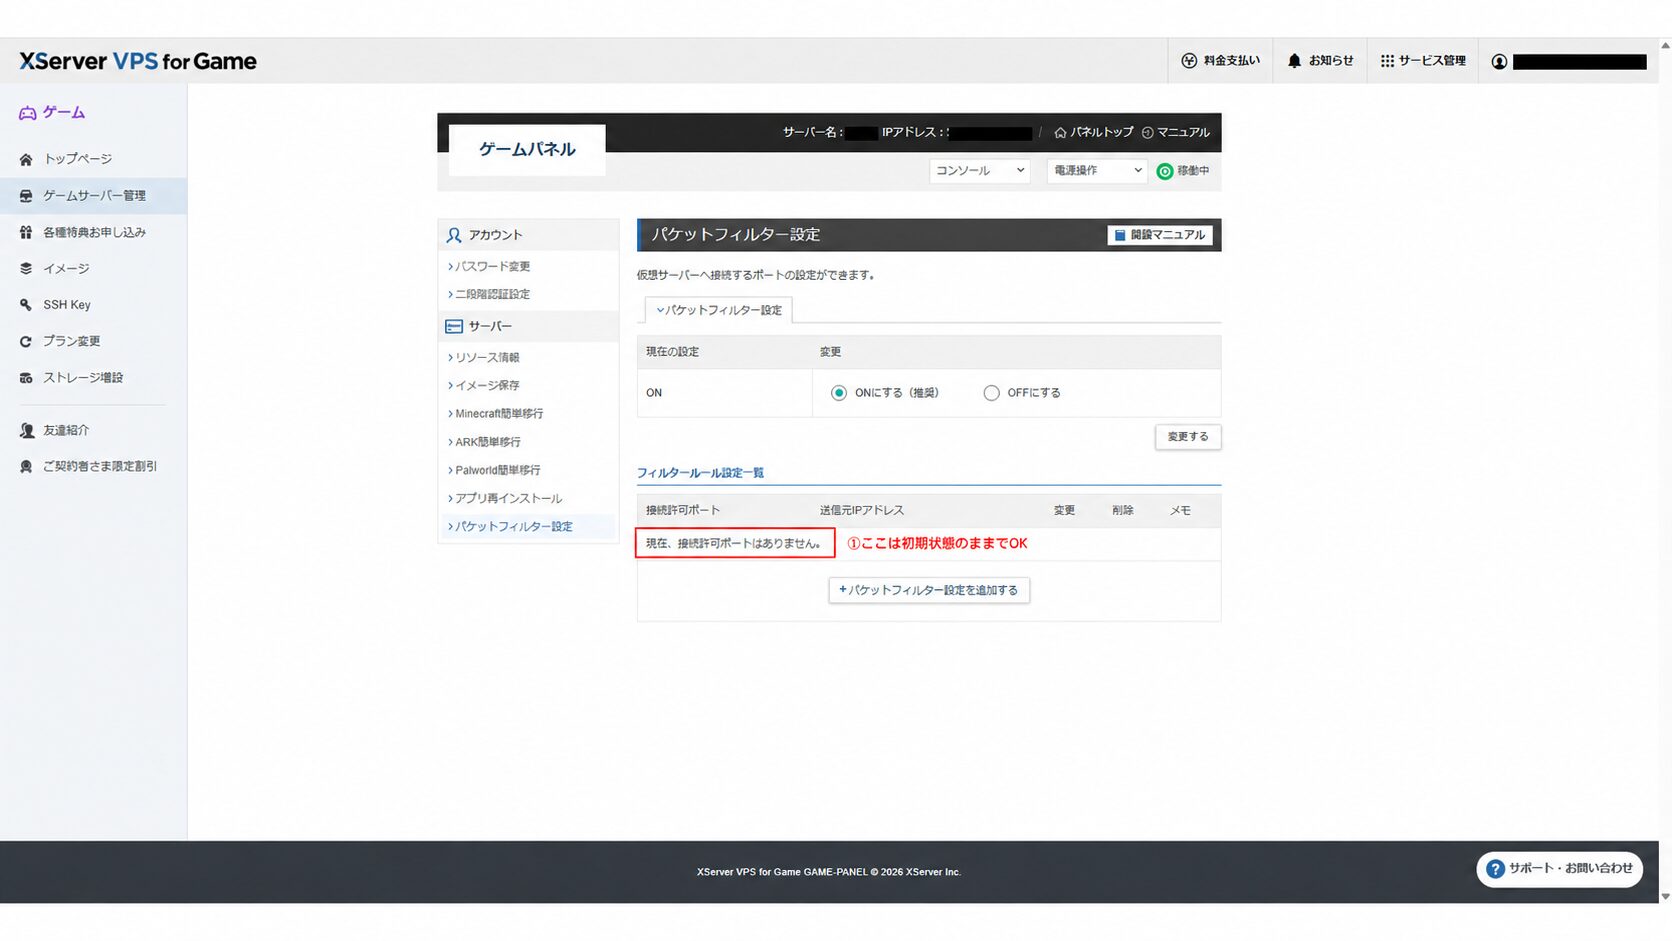Open プラン変更 in the sidebar
Viewport: 1672px width, 941px height.
click(x=93, y=341)
